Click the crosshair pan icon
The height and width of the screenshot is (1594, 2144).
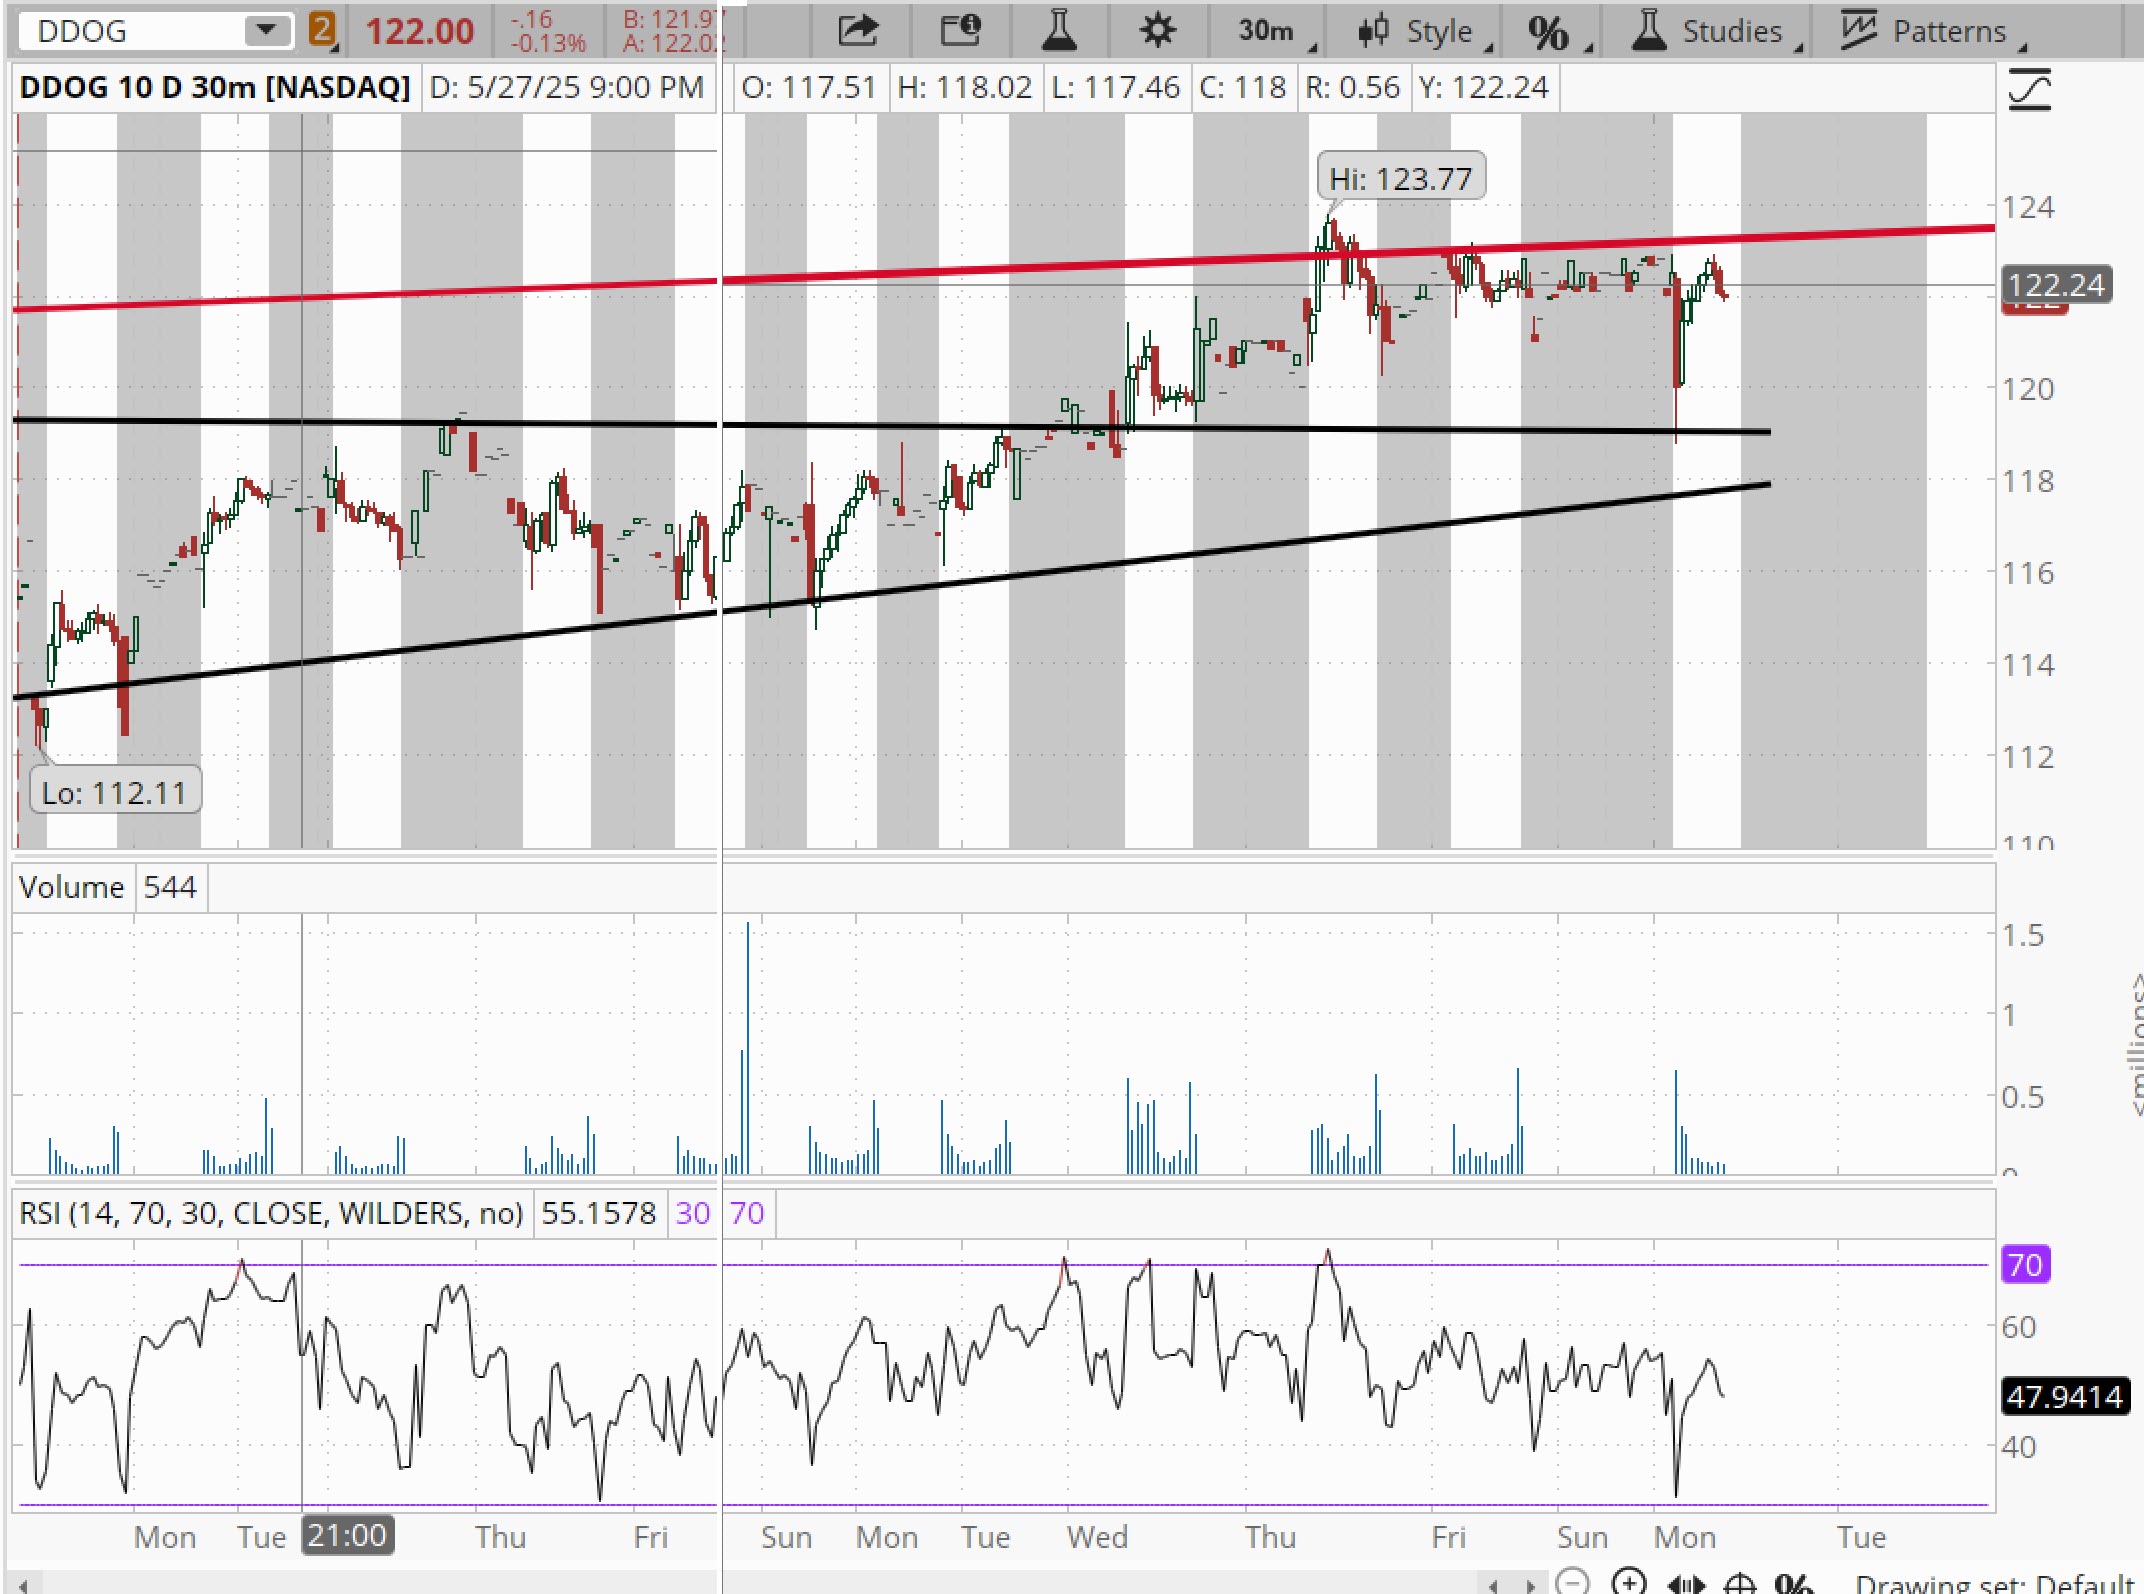point(1740,1584)
